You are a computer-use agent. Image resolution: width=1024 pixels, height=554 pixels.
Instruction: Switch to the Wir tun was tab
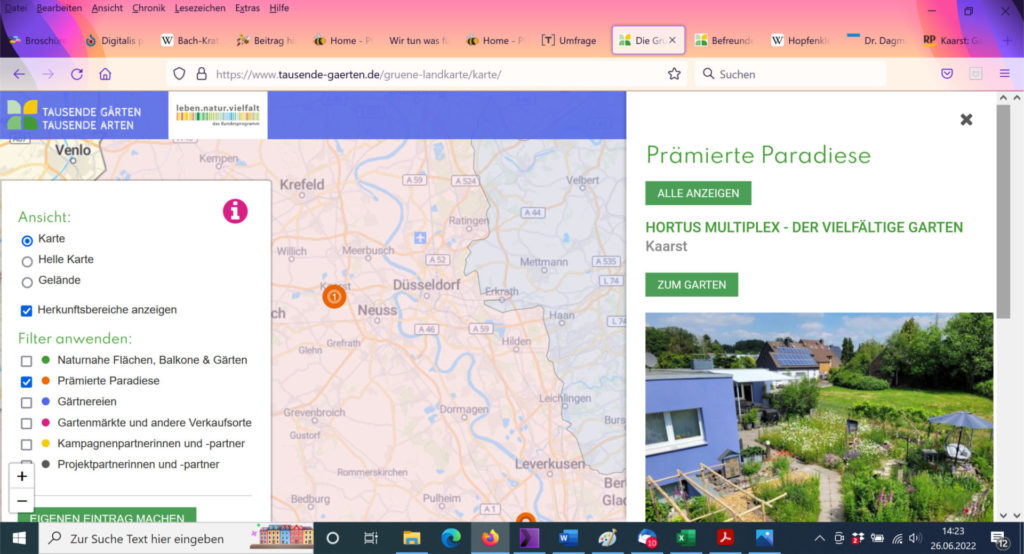point(418,40)
